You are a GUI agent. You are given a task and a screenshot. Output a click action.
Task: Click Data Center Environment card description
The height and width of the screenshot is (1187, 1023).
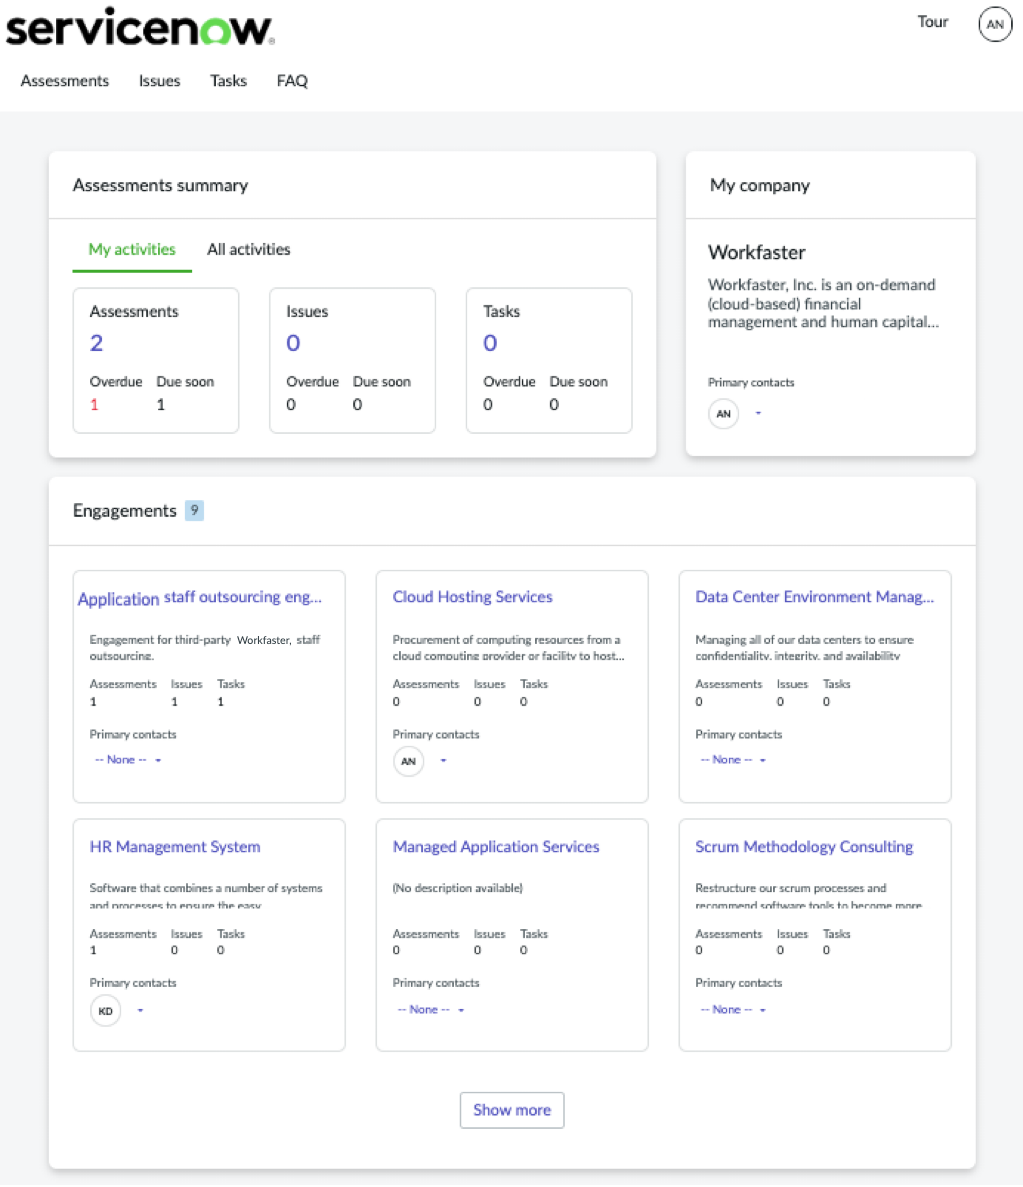tap(804, 647)
